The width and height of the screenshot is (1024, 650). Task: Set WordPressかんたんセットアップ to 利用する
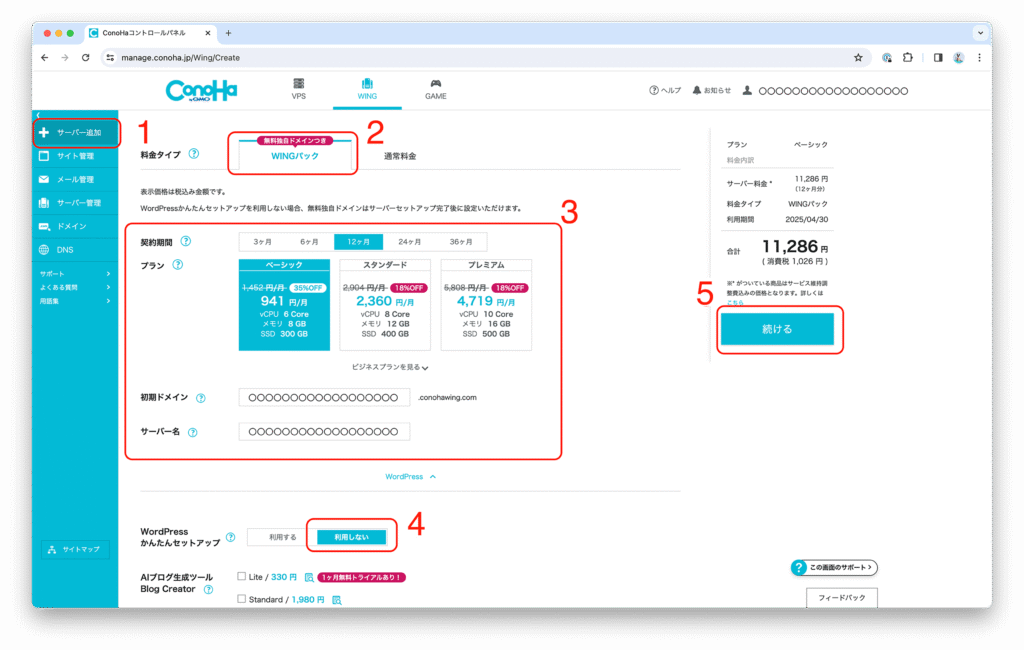click(282, 538)
